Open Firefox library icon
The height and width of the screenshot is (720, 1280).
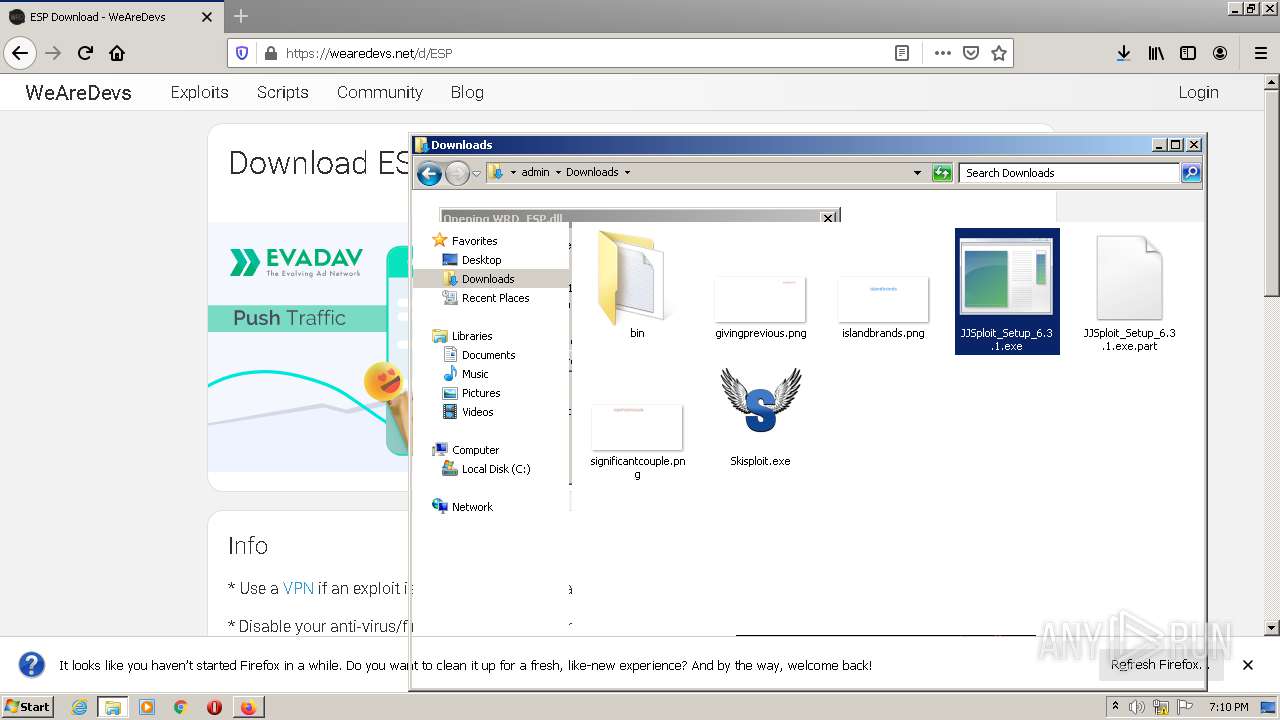tap(1156, 53)
